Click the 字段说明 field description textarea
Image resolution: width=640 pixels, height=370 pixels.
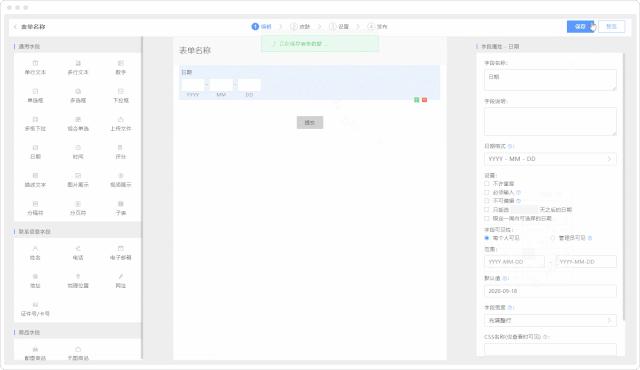[x=550, y=121]
